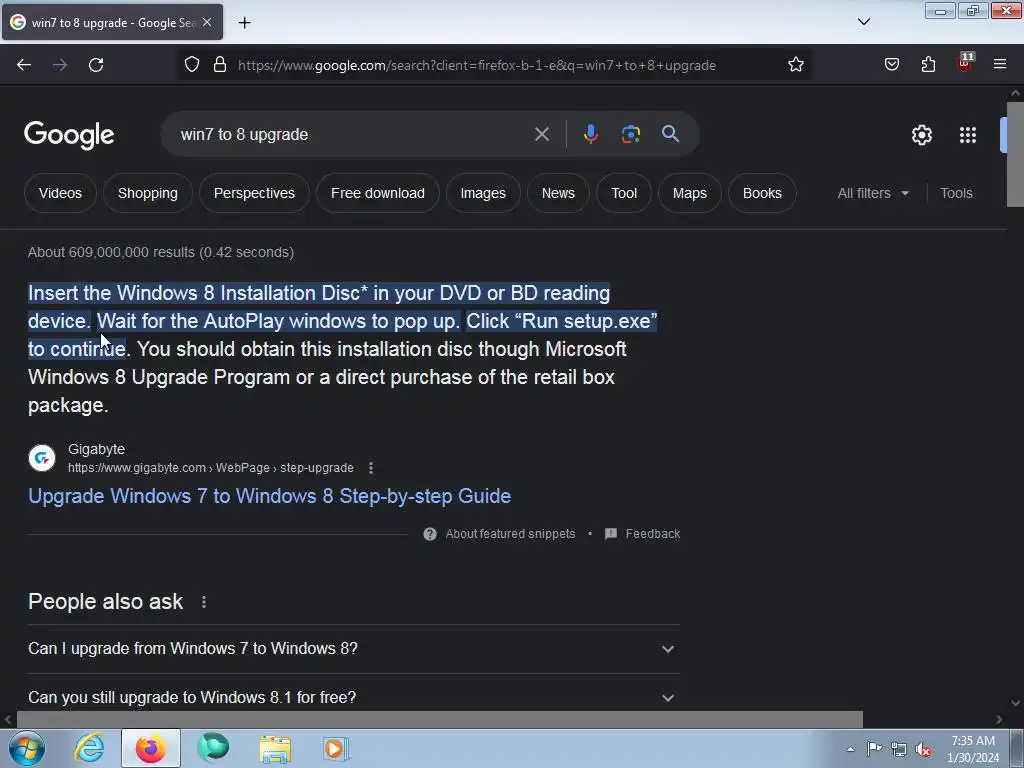Go back to the previous page
The image size is (1024, 768).
[x=24, y=65]
